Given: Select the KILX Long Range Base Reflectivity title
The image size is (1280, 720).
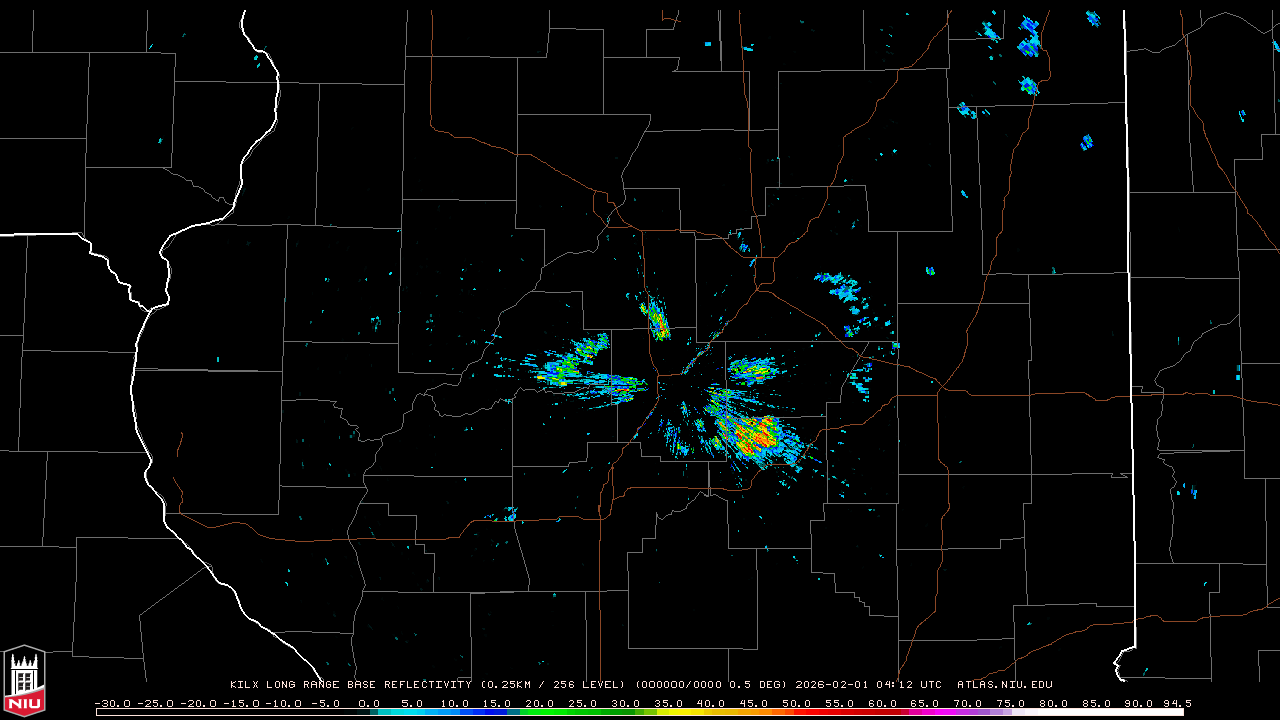Looking at the screenshot, I should (x=350, y=685).
